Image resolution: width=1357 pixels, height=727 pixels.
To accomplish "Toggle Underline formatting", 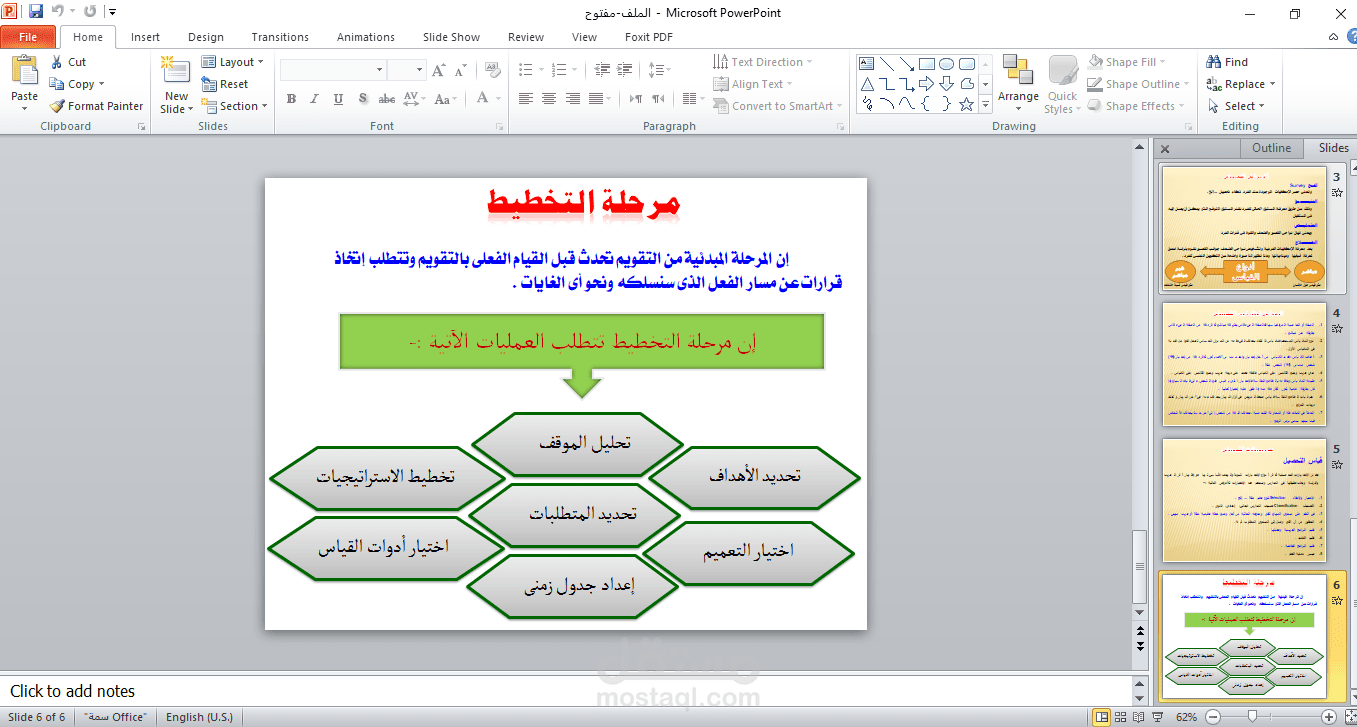I will click(x=338, y=98).
